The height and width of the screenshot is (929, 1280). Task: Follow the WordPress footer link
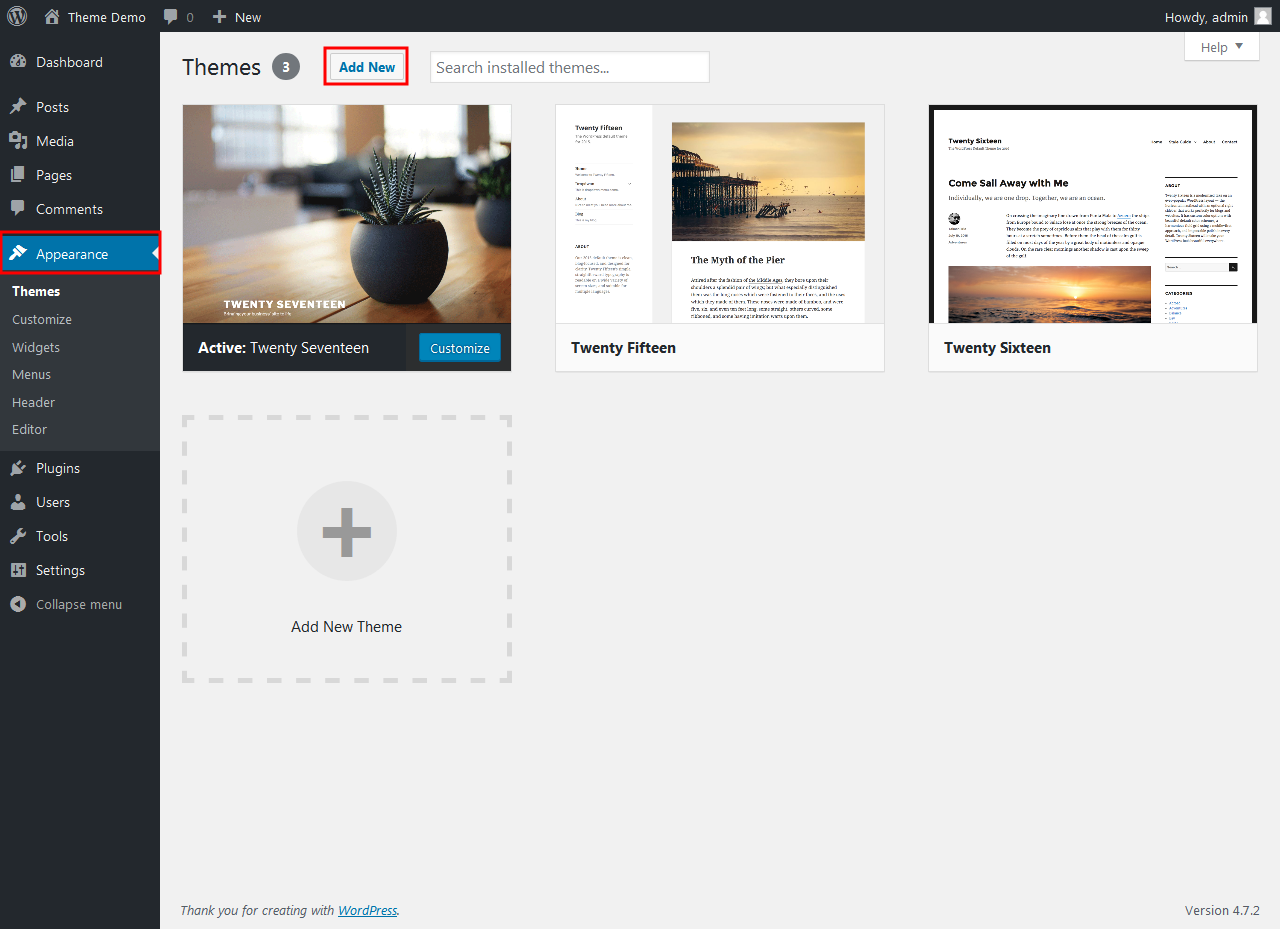coord(367,910)
